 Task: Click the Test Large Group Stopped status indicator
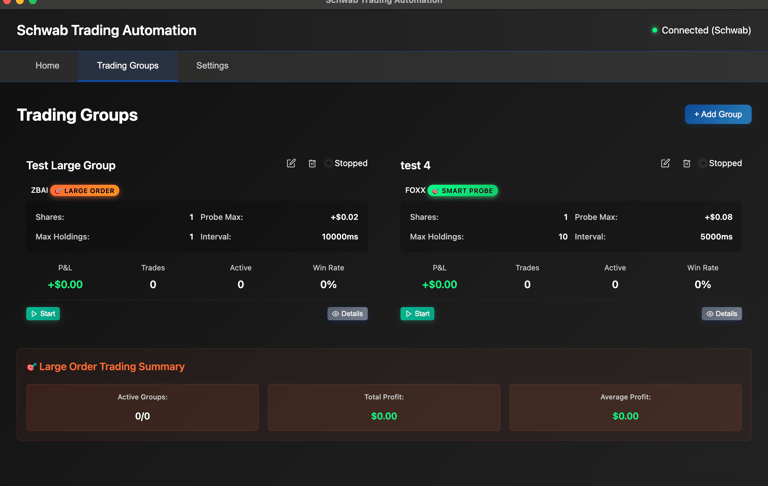pos(347,163)
